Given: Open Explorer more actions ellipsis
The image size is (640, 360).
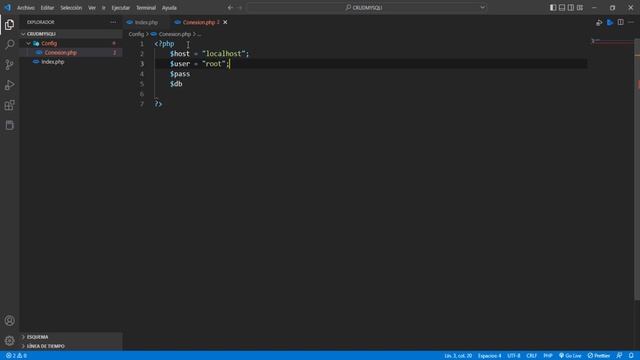Looking at the screenshot, I should click(x=113, y=22).
